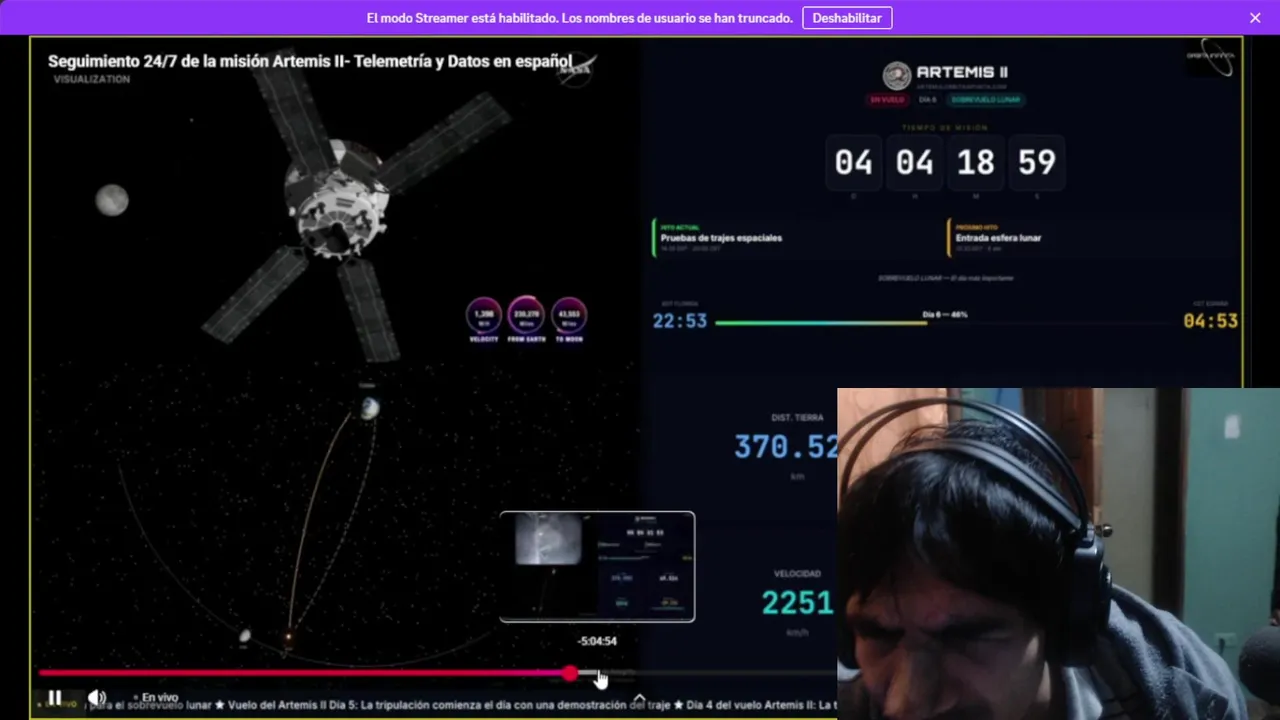Click the 'VISUALIZATION' label under title
The height and width of the screenshot is (720, 1280).
click(x=92, y=79)
